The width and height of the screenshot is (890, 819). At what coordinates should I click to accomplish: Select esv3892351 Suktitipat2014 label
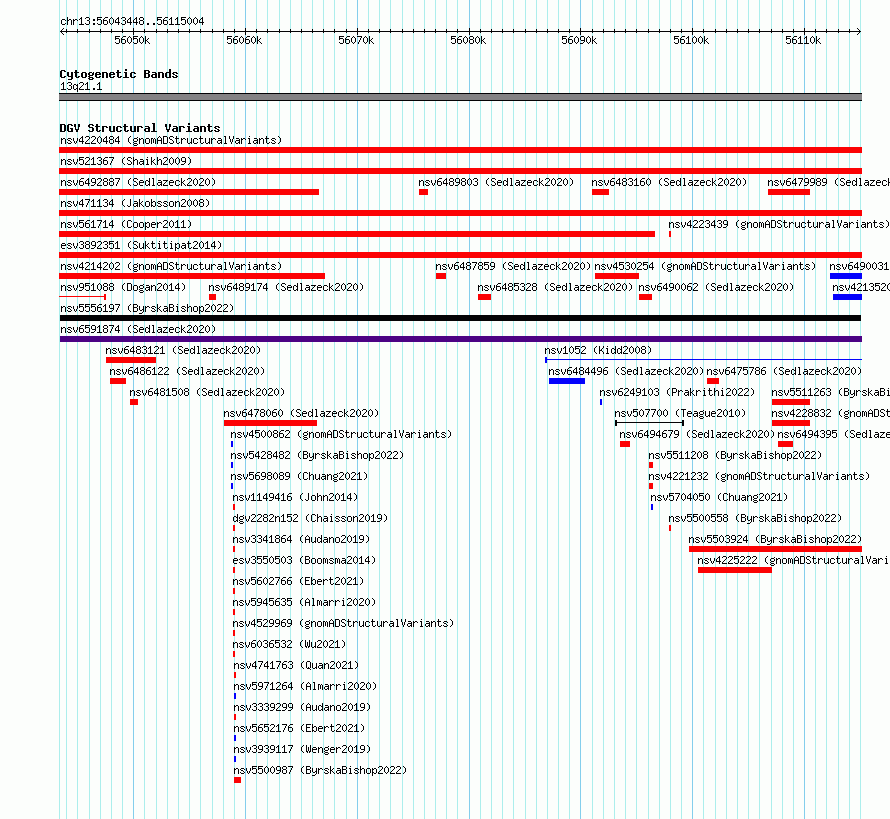pyautogui.click(x=141, y=245)
